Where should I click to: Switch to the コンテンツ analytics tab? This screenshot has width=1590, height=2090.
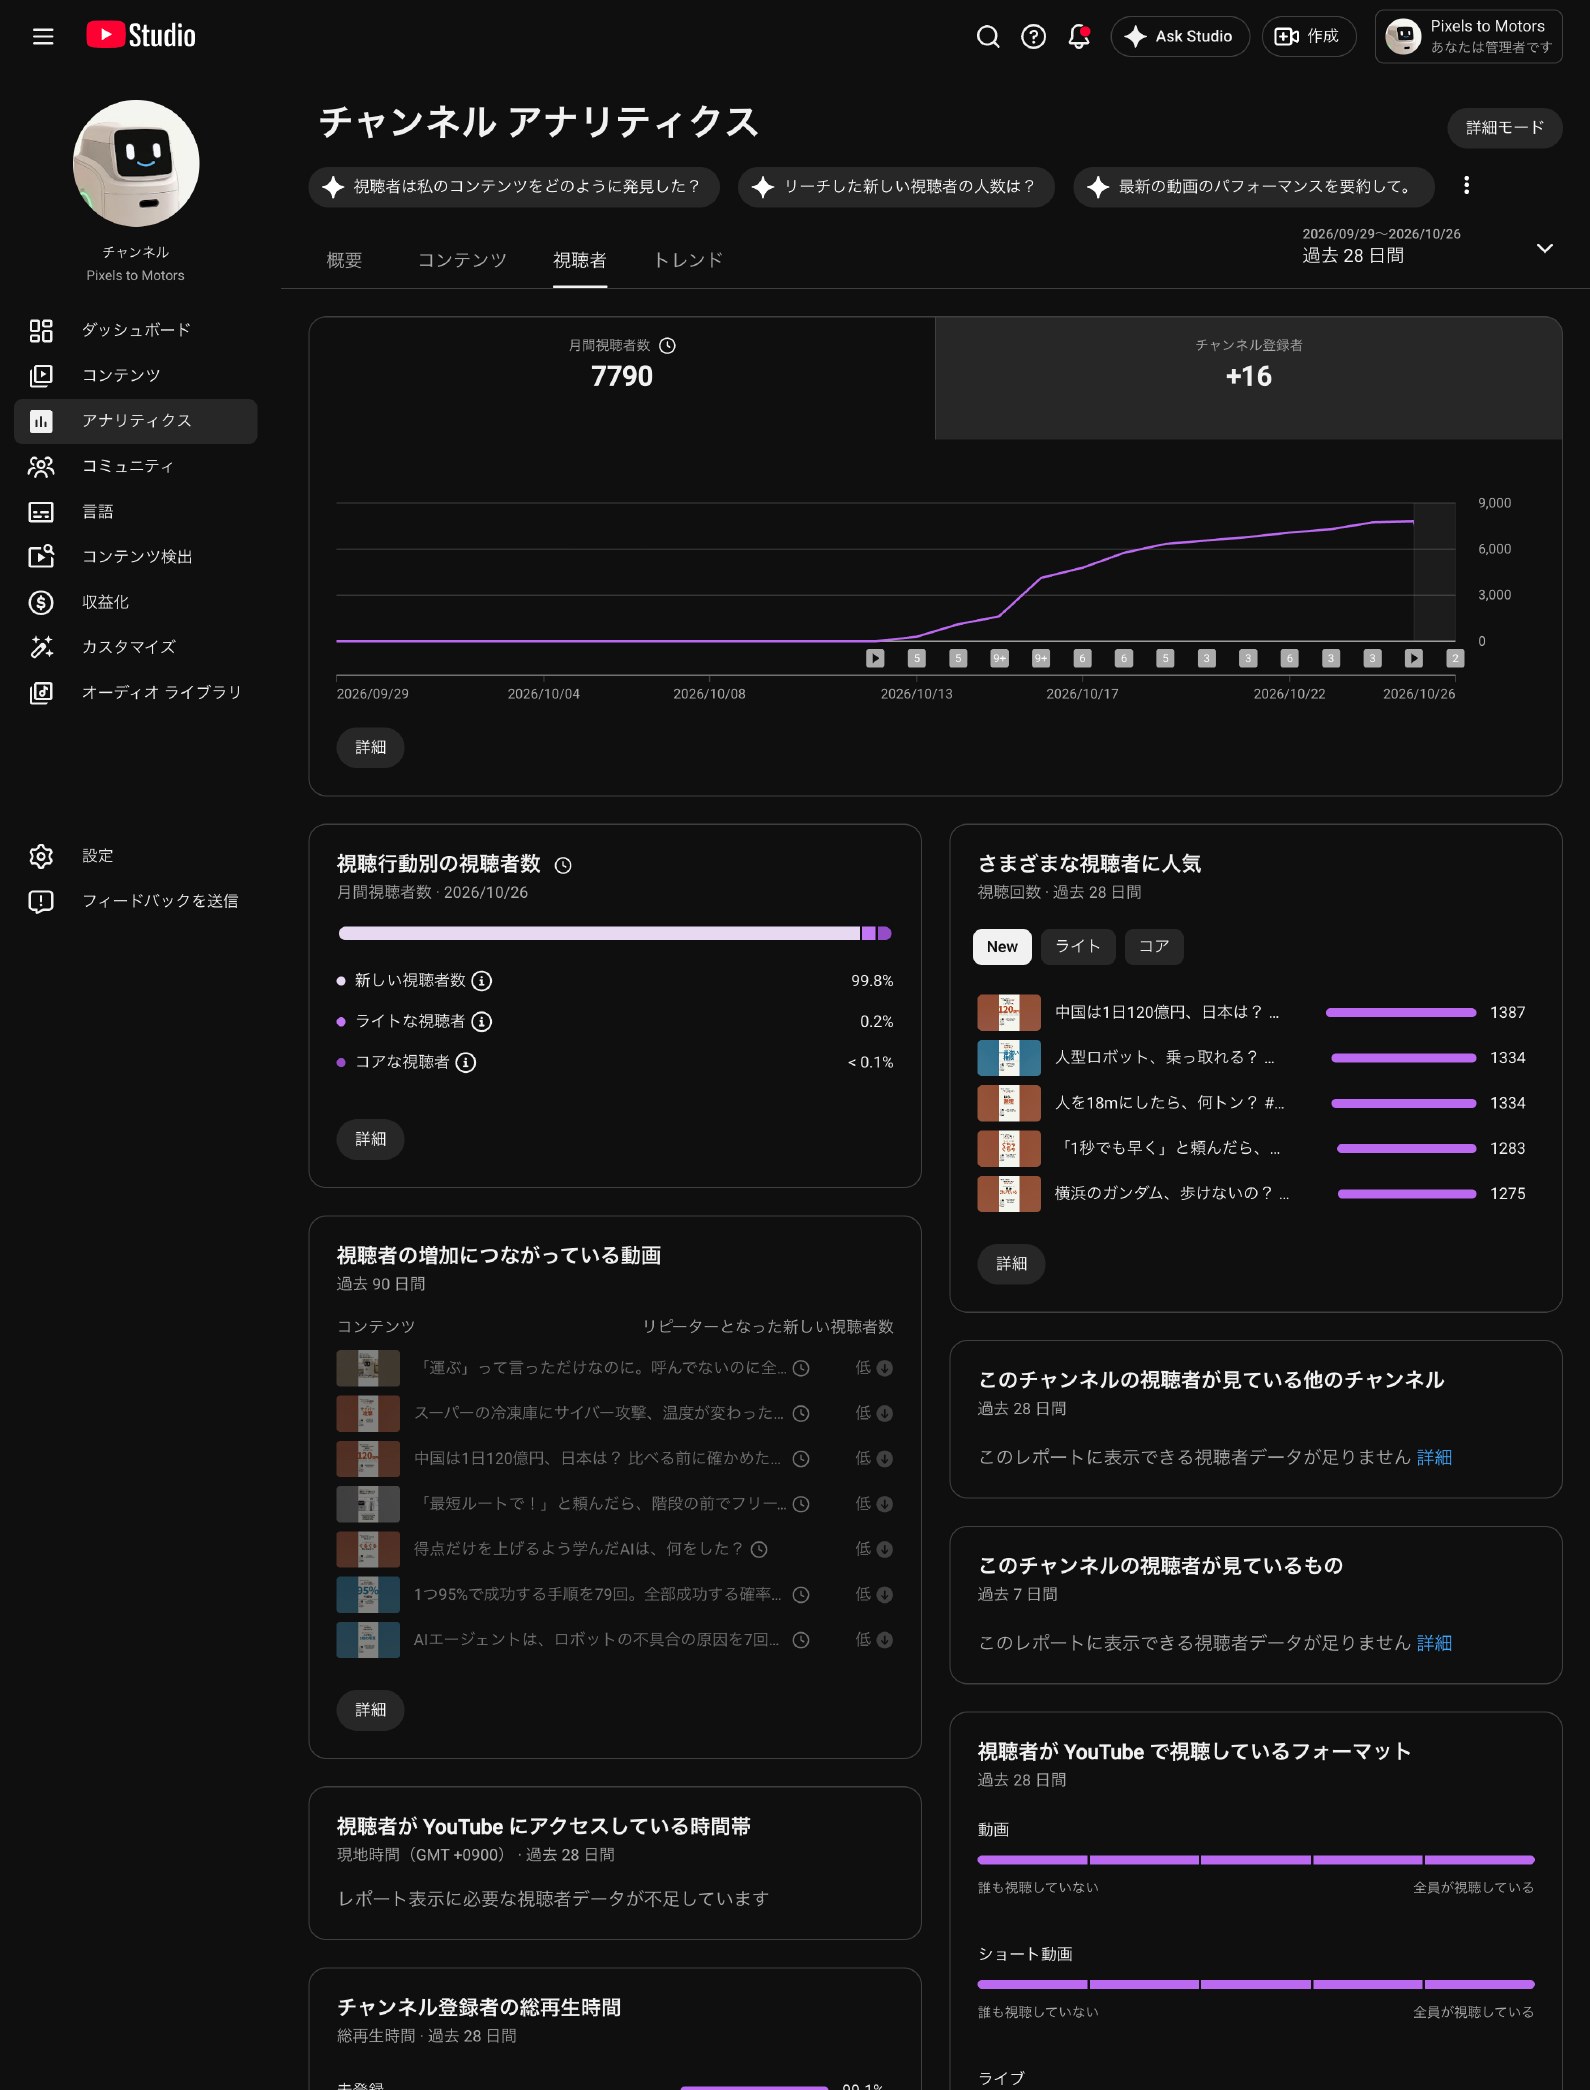[x=462, y=260]
